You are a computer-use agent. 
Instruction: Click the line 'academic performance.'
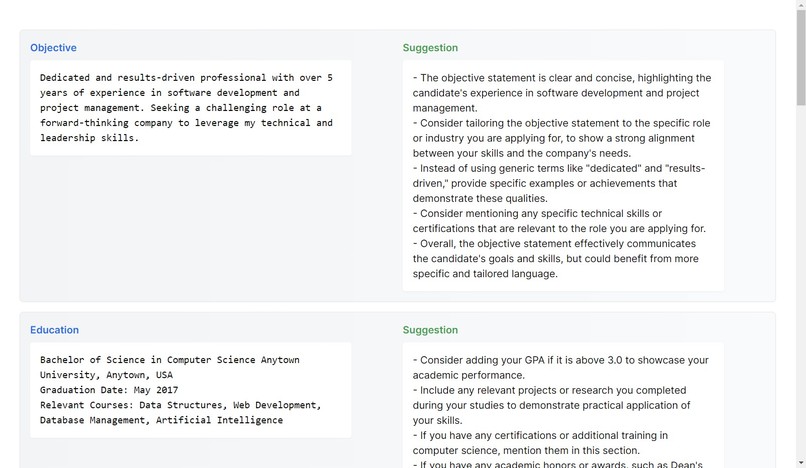pos(468,375)
